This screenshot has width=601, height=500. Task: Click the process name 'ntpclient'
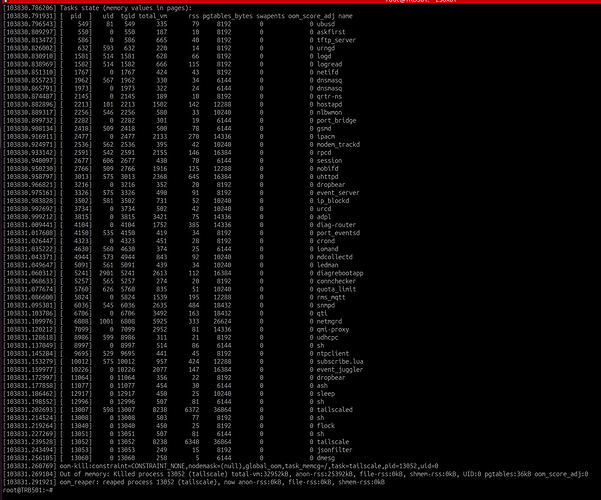point(333,354)
